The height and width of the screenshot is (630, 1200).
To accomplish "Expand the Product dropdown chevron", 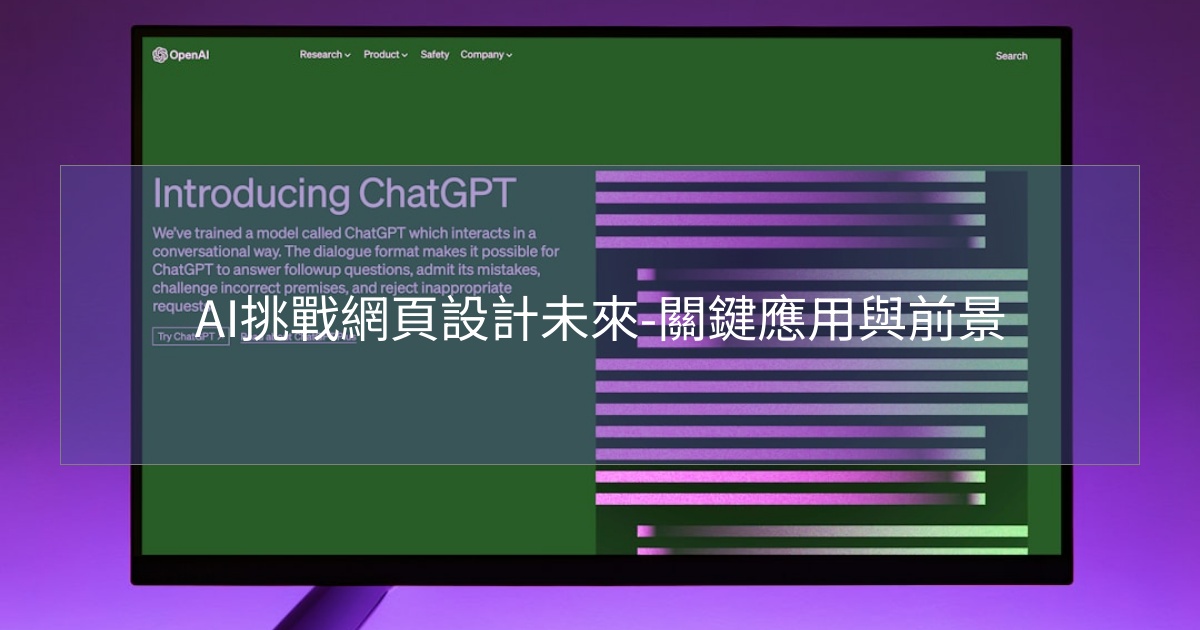I will pyautogui.click(x=405, y=56).
